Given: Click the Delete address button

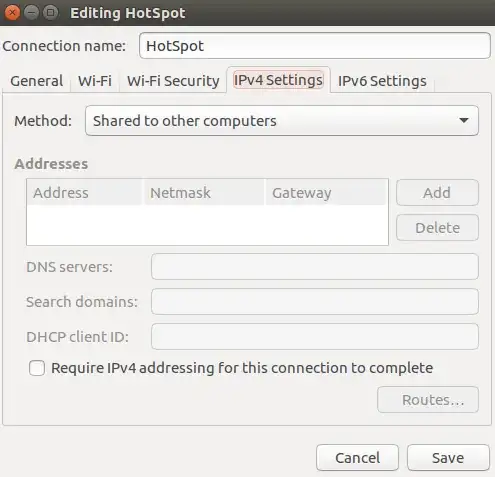Looking at the screenshot, I should tap(437, 228).
